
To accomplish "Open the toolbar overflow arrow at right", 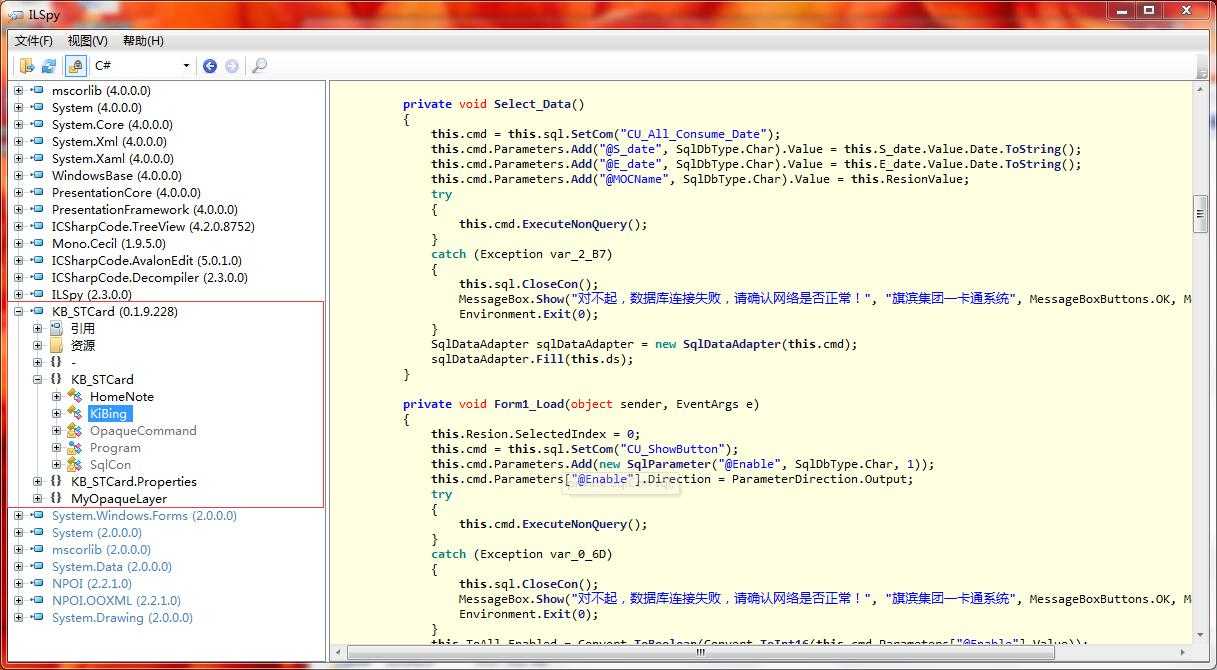I will pyautogui.click(x=1203, y=66).
